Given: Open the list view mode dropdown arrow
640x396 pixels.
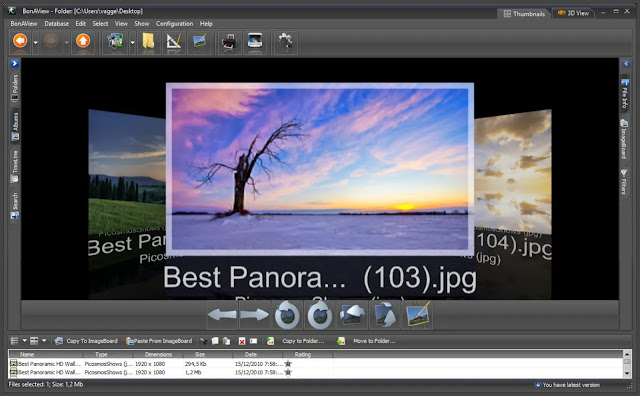Looking at the screenshot, I should tap(24, 340).
